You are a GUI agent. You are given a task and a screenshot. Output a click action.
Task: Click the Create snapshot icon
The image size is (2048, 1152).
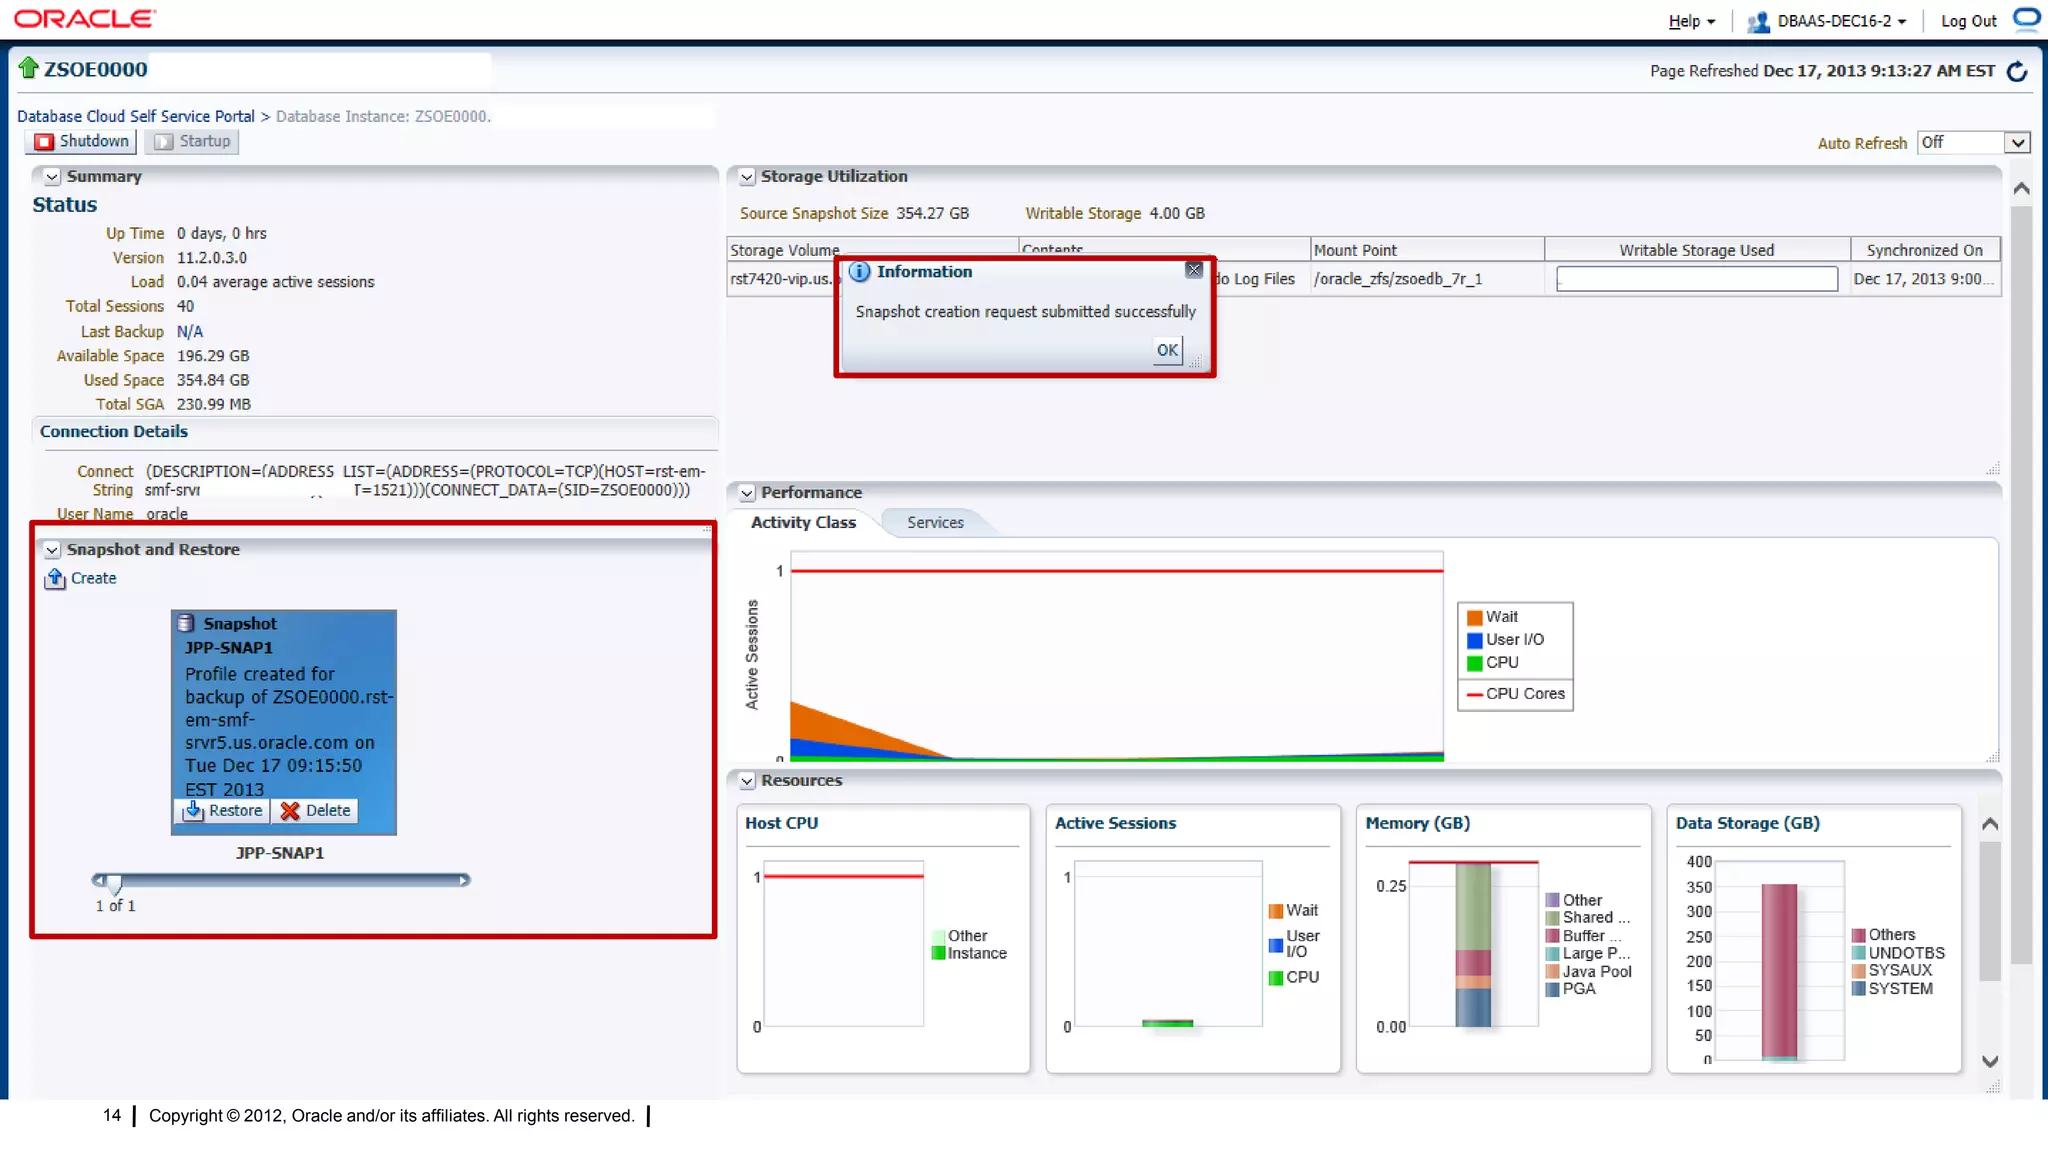[x=56, y=578]
